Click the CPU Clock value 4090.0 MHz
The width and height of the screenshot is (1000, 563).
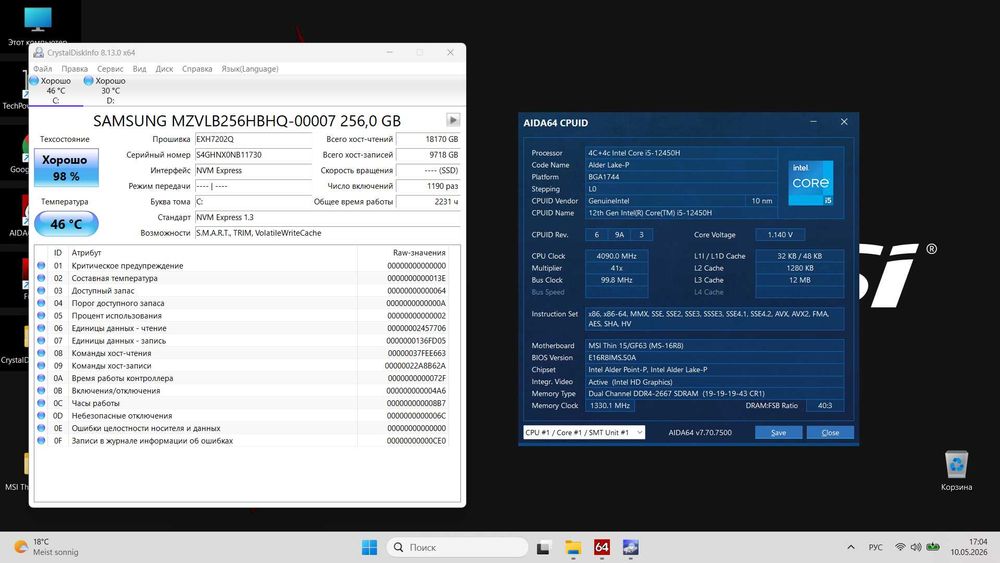pyautogui.click(x=616, y=256)
